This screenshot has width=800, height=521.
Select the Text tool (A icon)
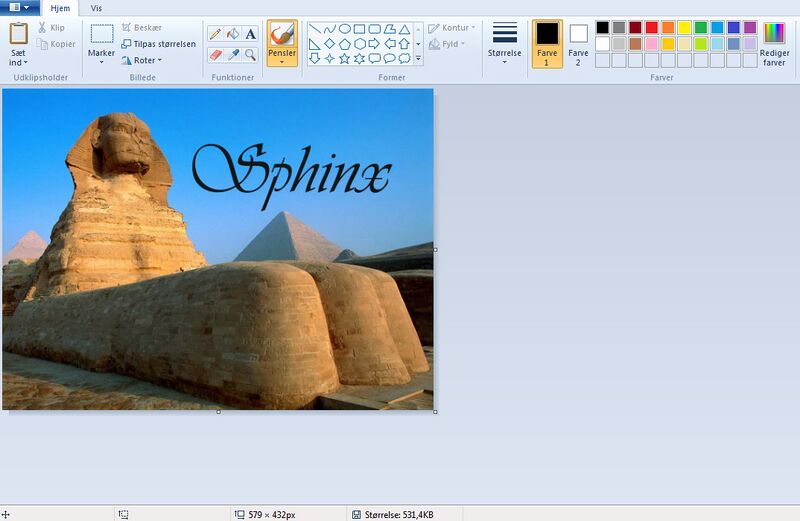pos(251,34)
